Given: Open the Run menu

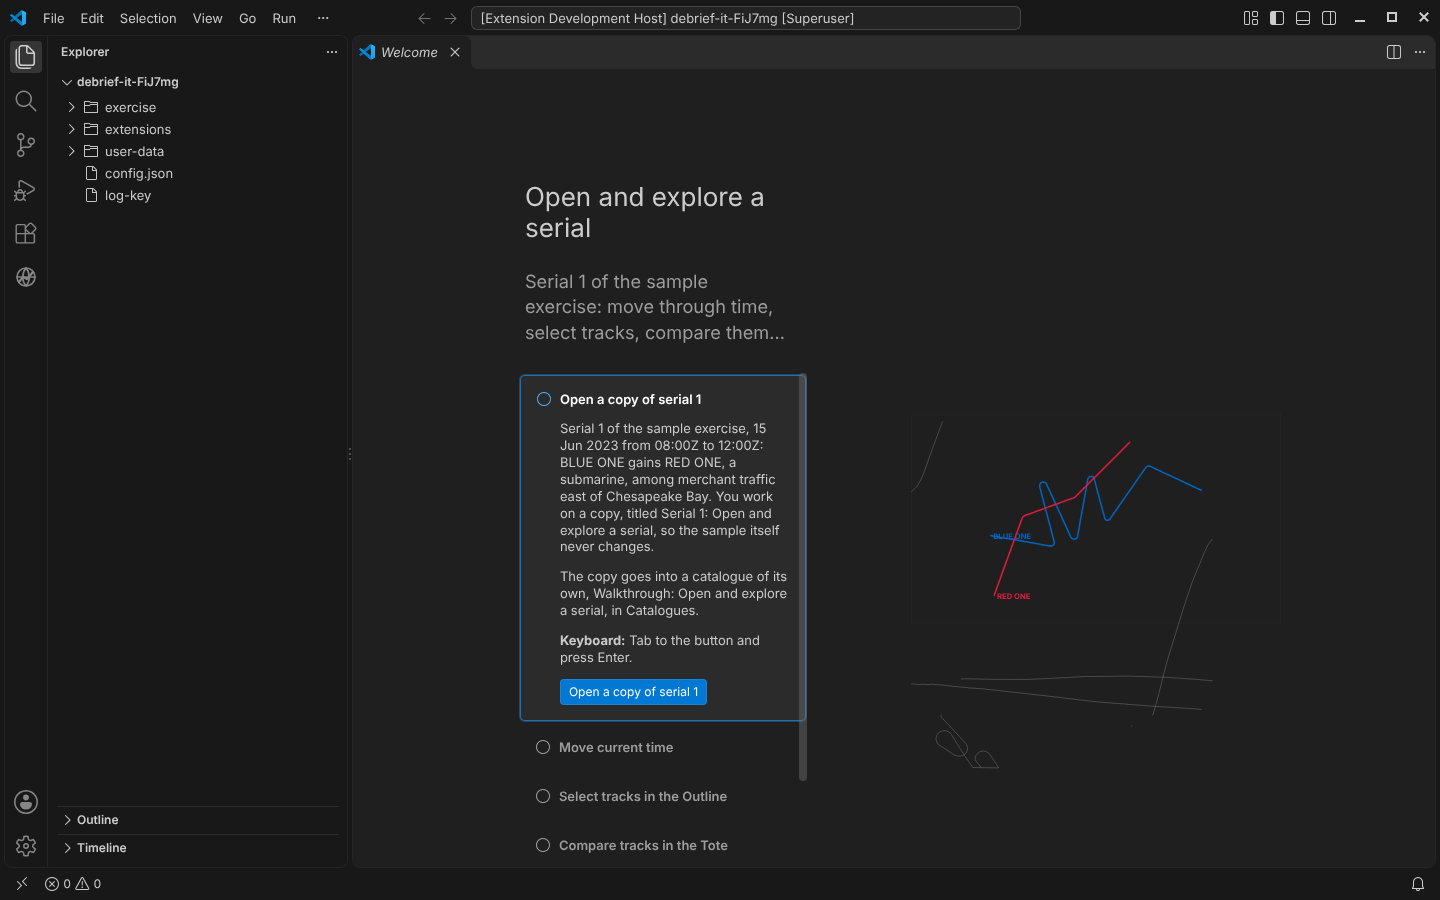Looking at the screenshot, I should pos(284,18).
